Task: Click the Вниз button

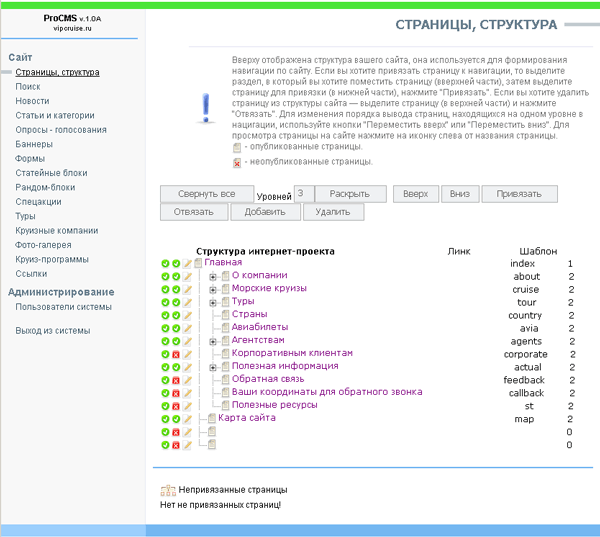Action: point(460,194)
